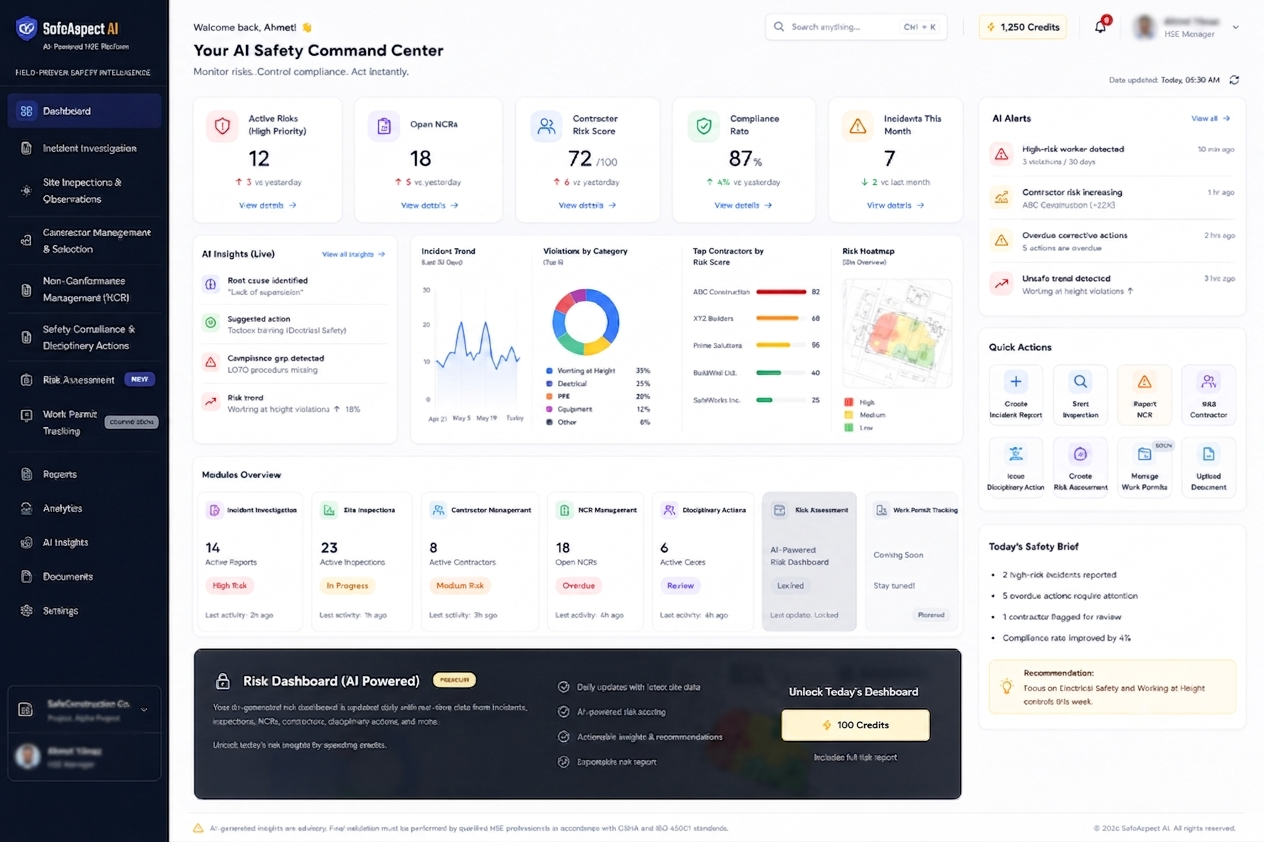The image size is (1264, 842).
Task: Click the PREMIUM badge on Risk Dashboard
Action: click(455, 680)
